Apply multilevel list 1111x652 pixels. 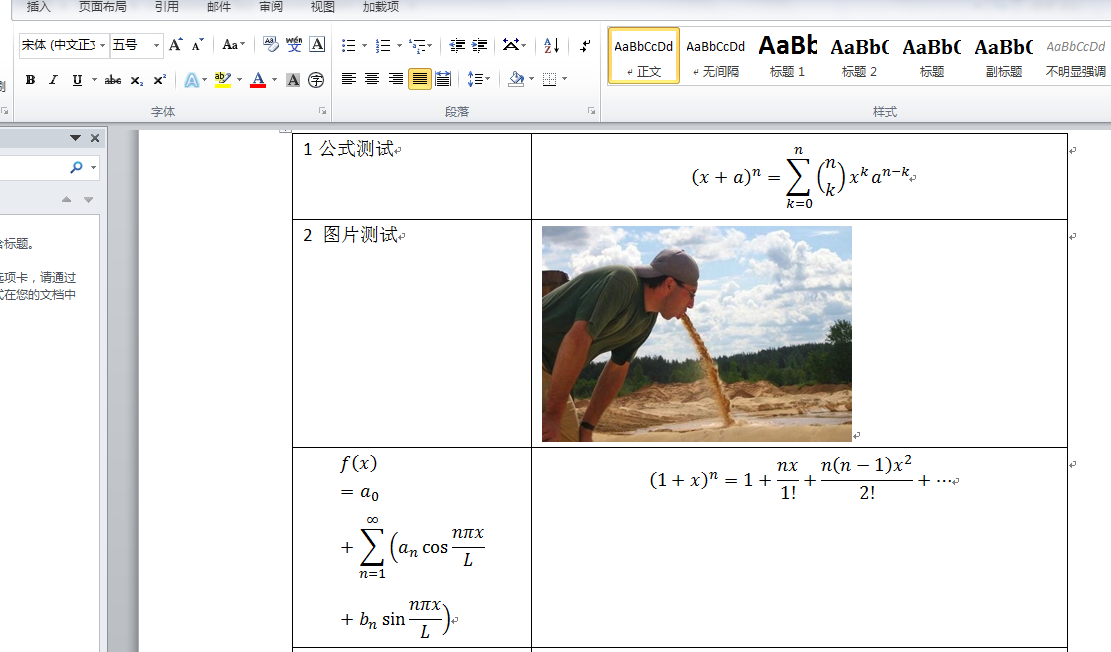coord(418,46)
